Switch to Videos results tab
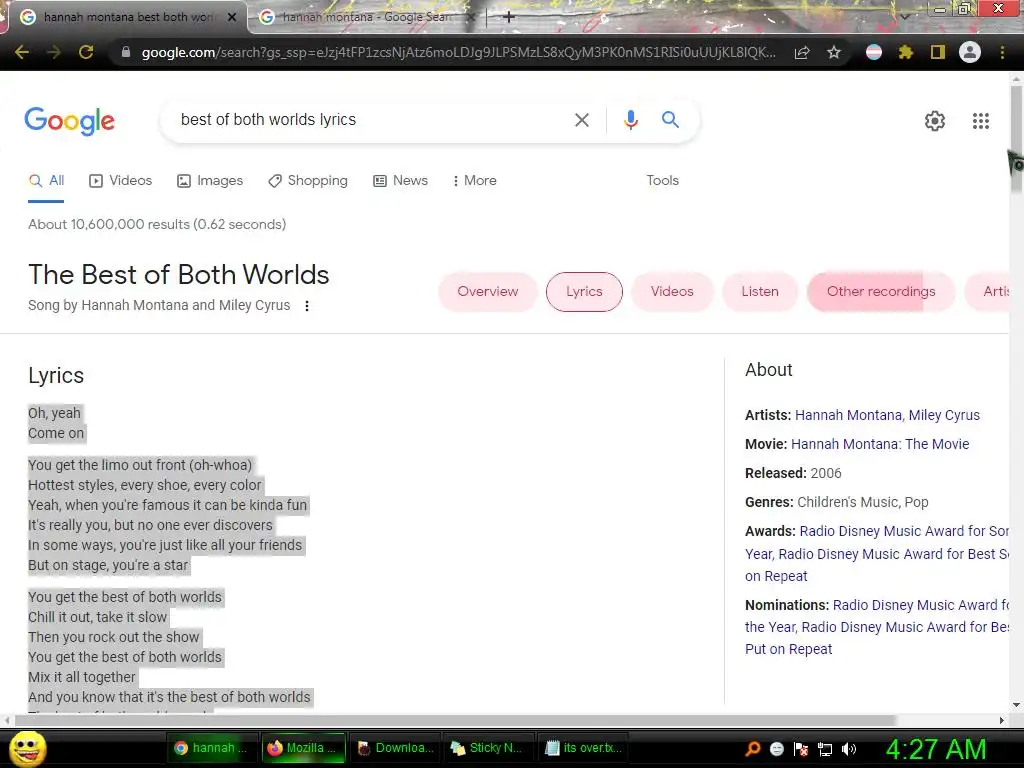 coord(121,181)
